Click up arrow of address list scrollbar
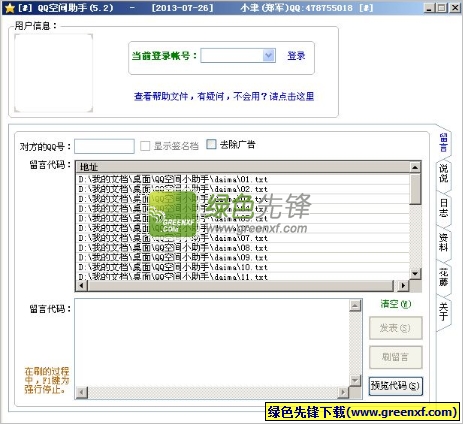Screen dimensions: 463x424 pos(415,167)
